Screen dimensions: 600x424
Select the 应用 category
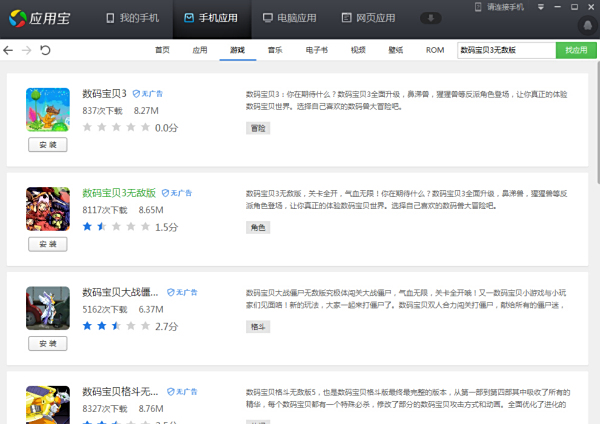point(200,50)
